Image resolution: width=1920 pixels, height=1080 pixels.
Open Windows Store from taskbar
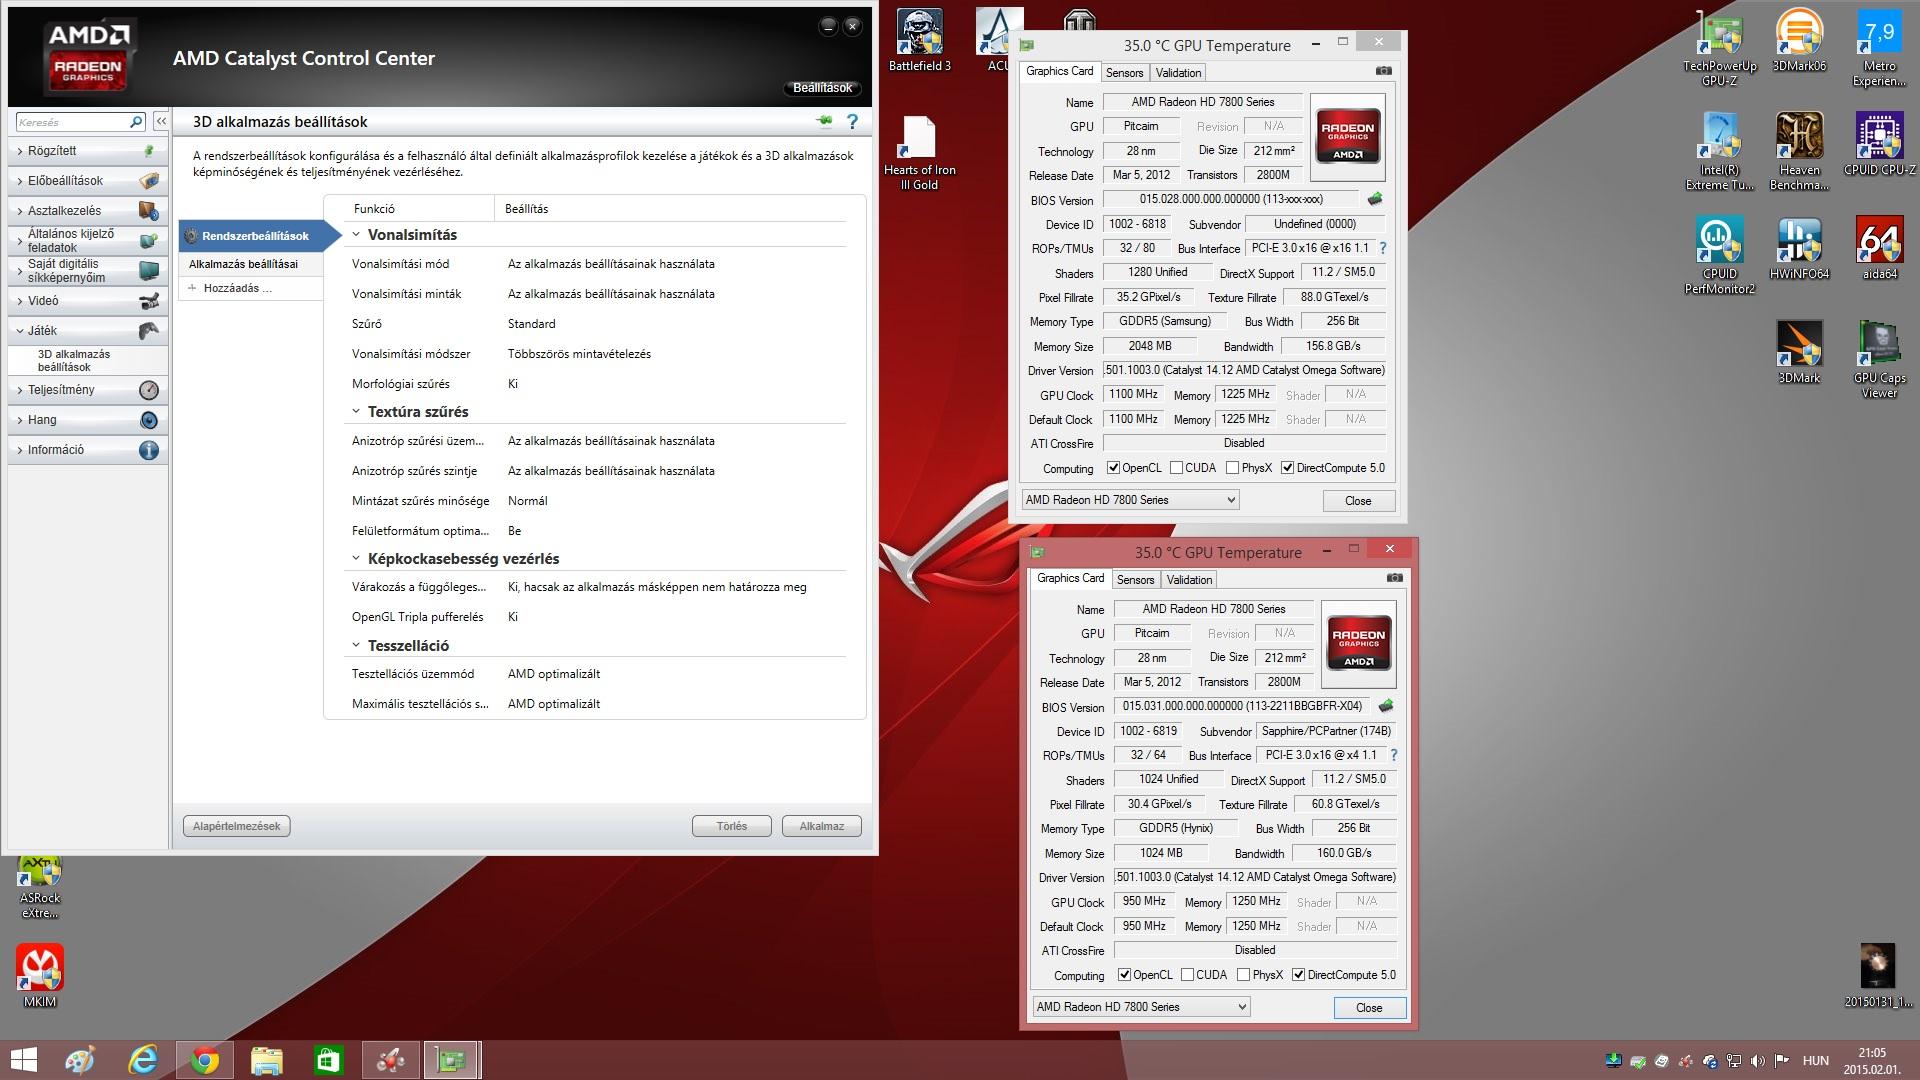pos(329,1060)
